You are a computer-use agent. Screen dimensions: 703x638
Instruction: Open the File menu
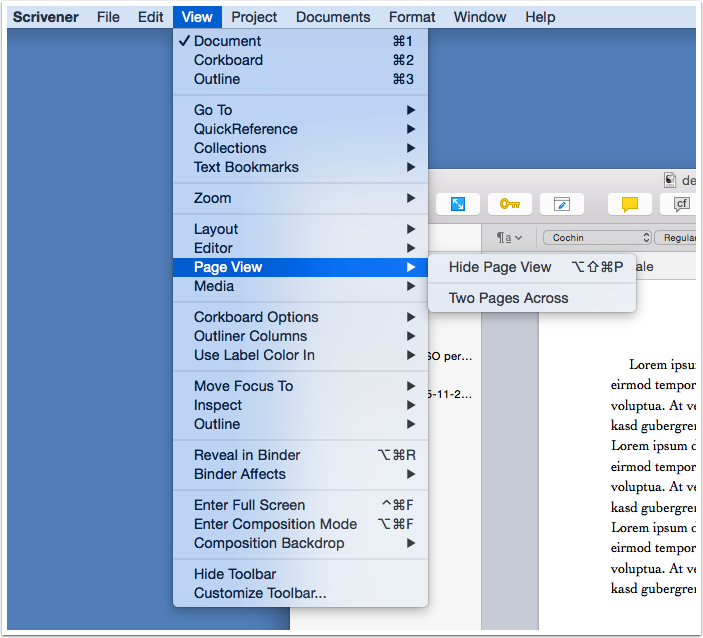coord(108,17)
